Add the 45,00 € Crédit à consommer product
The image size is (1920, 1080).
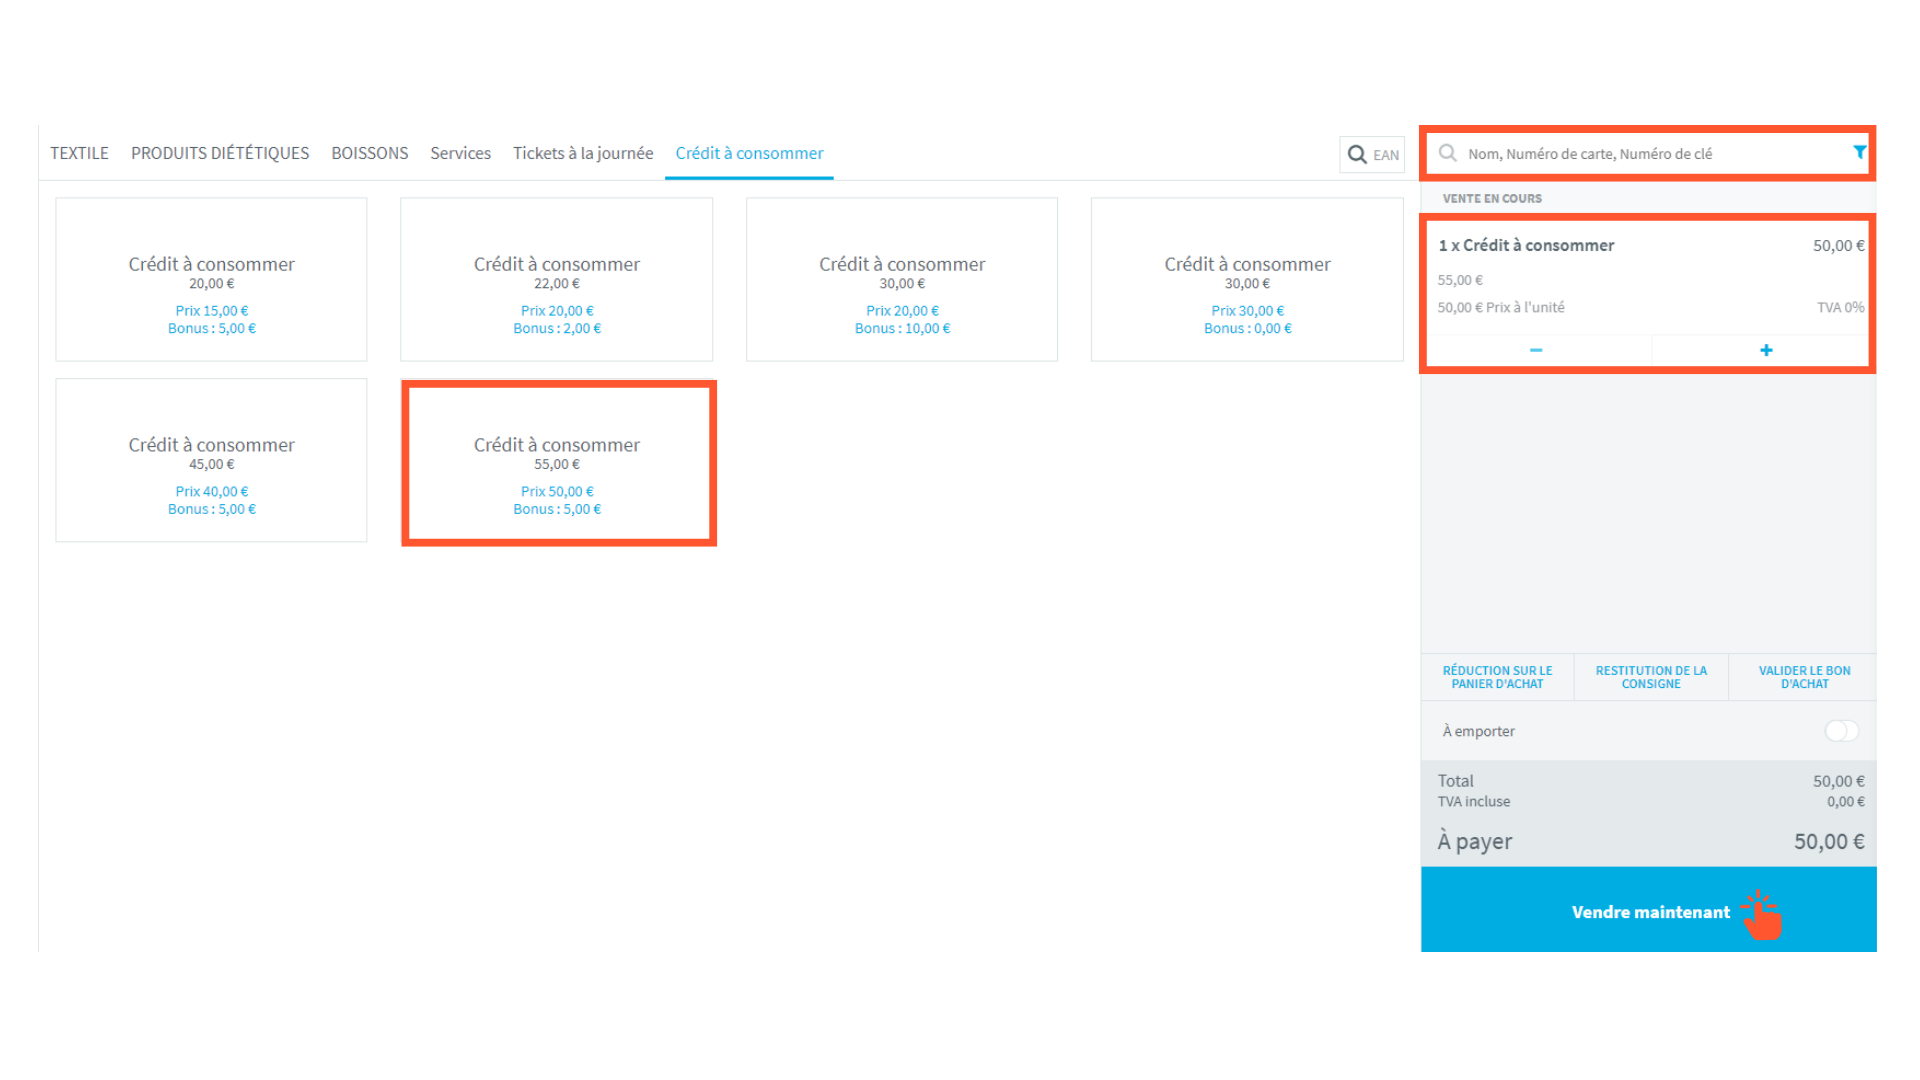point(211,460)
